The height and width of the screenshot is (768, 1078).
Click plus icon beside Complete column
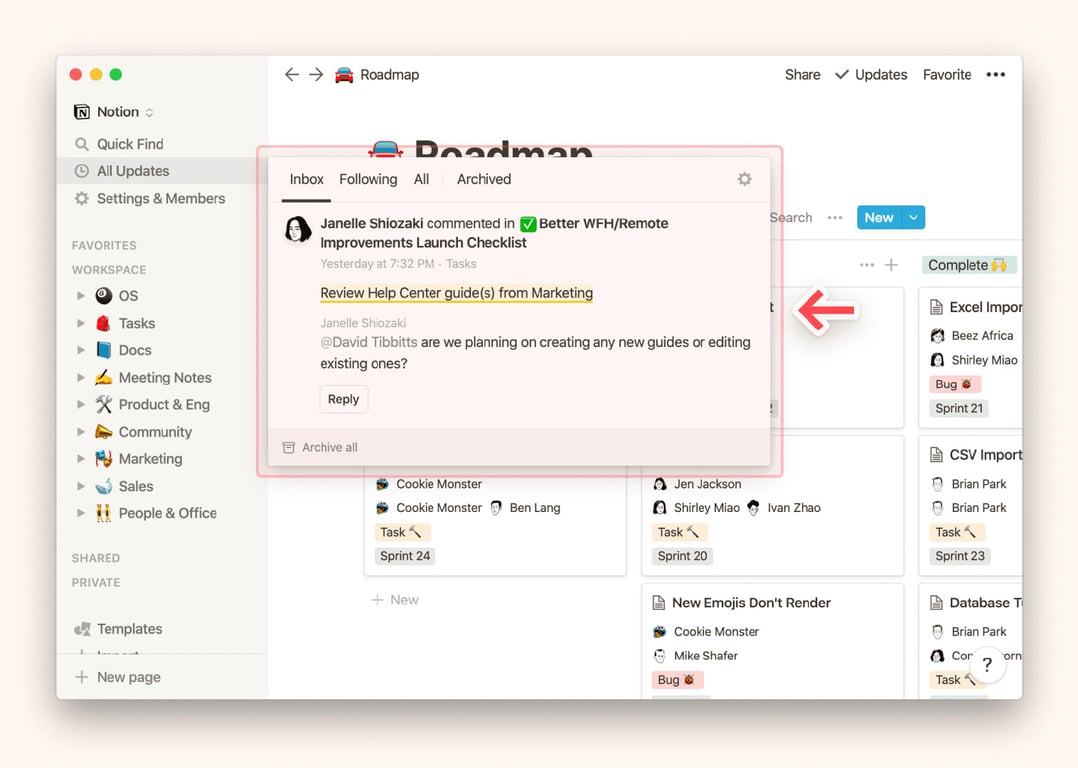coord(891,265)
